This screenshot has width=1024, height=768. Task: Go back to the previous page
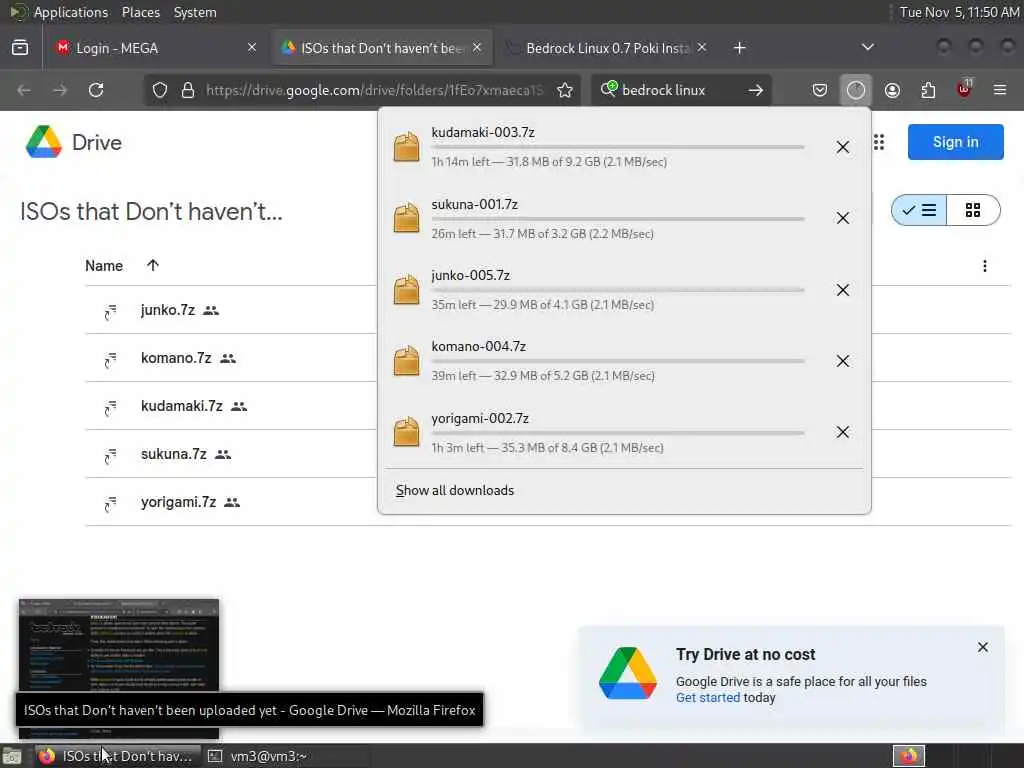[24, 90]
